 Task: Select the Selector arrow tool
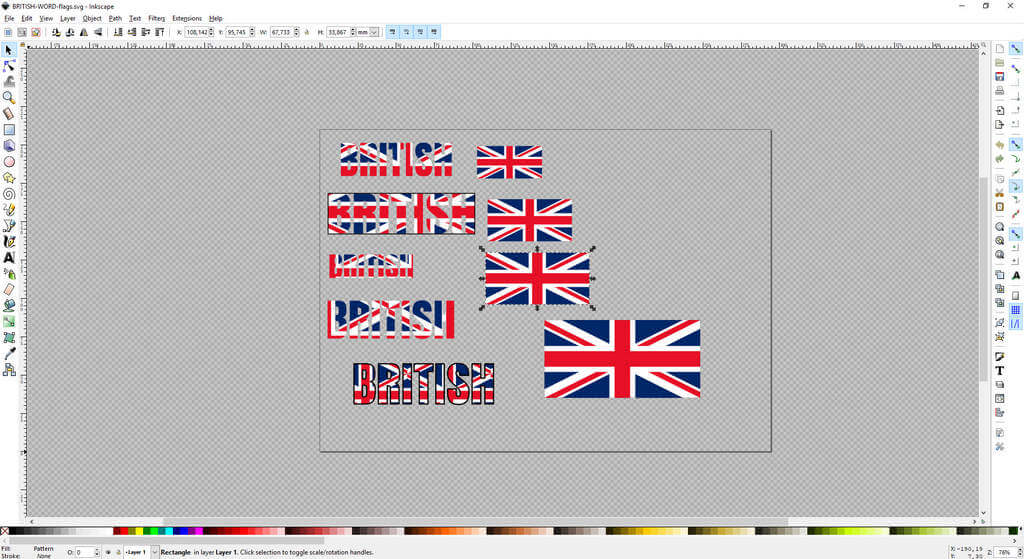click(8, 50)
